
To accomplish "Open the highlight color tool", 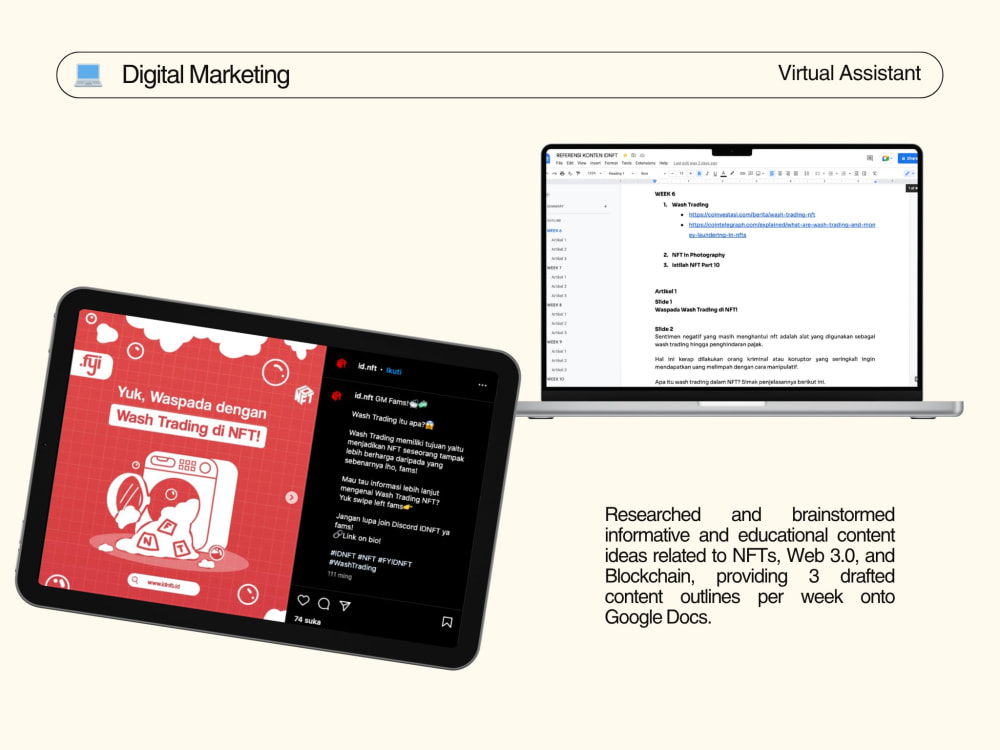I will pos(732,173).
